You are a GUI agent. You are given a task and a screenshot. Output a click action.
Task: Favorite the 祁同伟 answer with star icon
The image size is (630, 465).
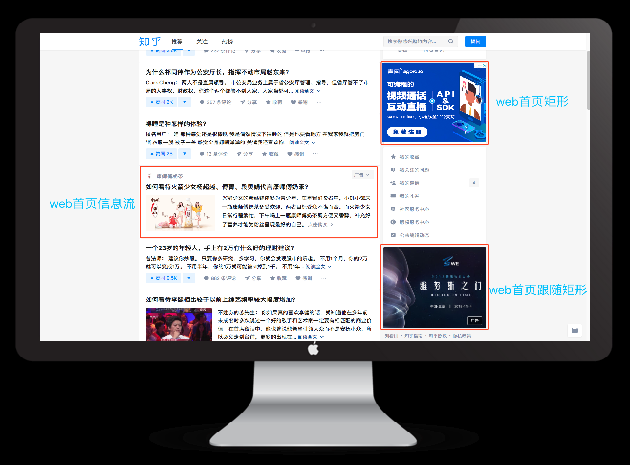(x=274, y=102)
